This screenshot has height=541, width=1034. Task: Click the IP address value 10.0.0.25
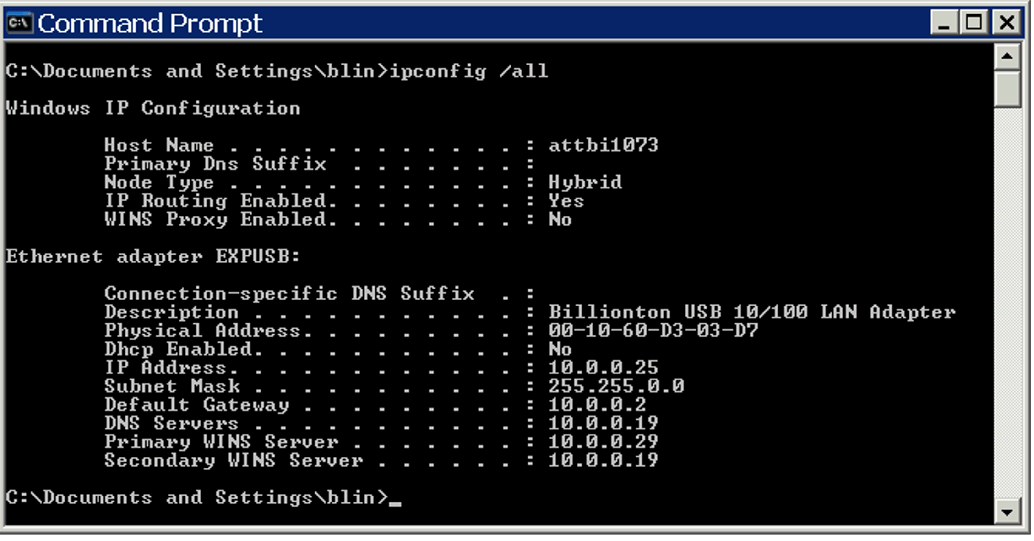coord(603,367)
